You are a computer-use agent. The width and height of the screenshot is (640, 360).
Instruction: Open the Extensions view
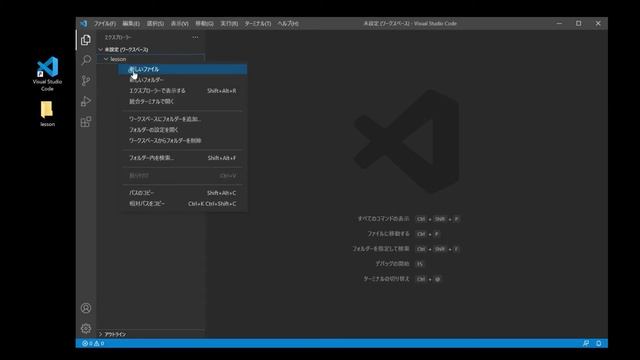pos(86,122)
